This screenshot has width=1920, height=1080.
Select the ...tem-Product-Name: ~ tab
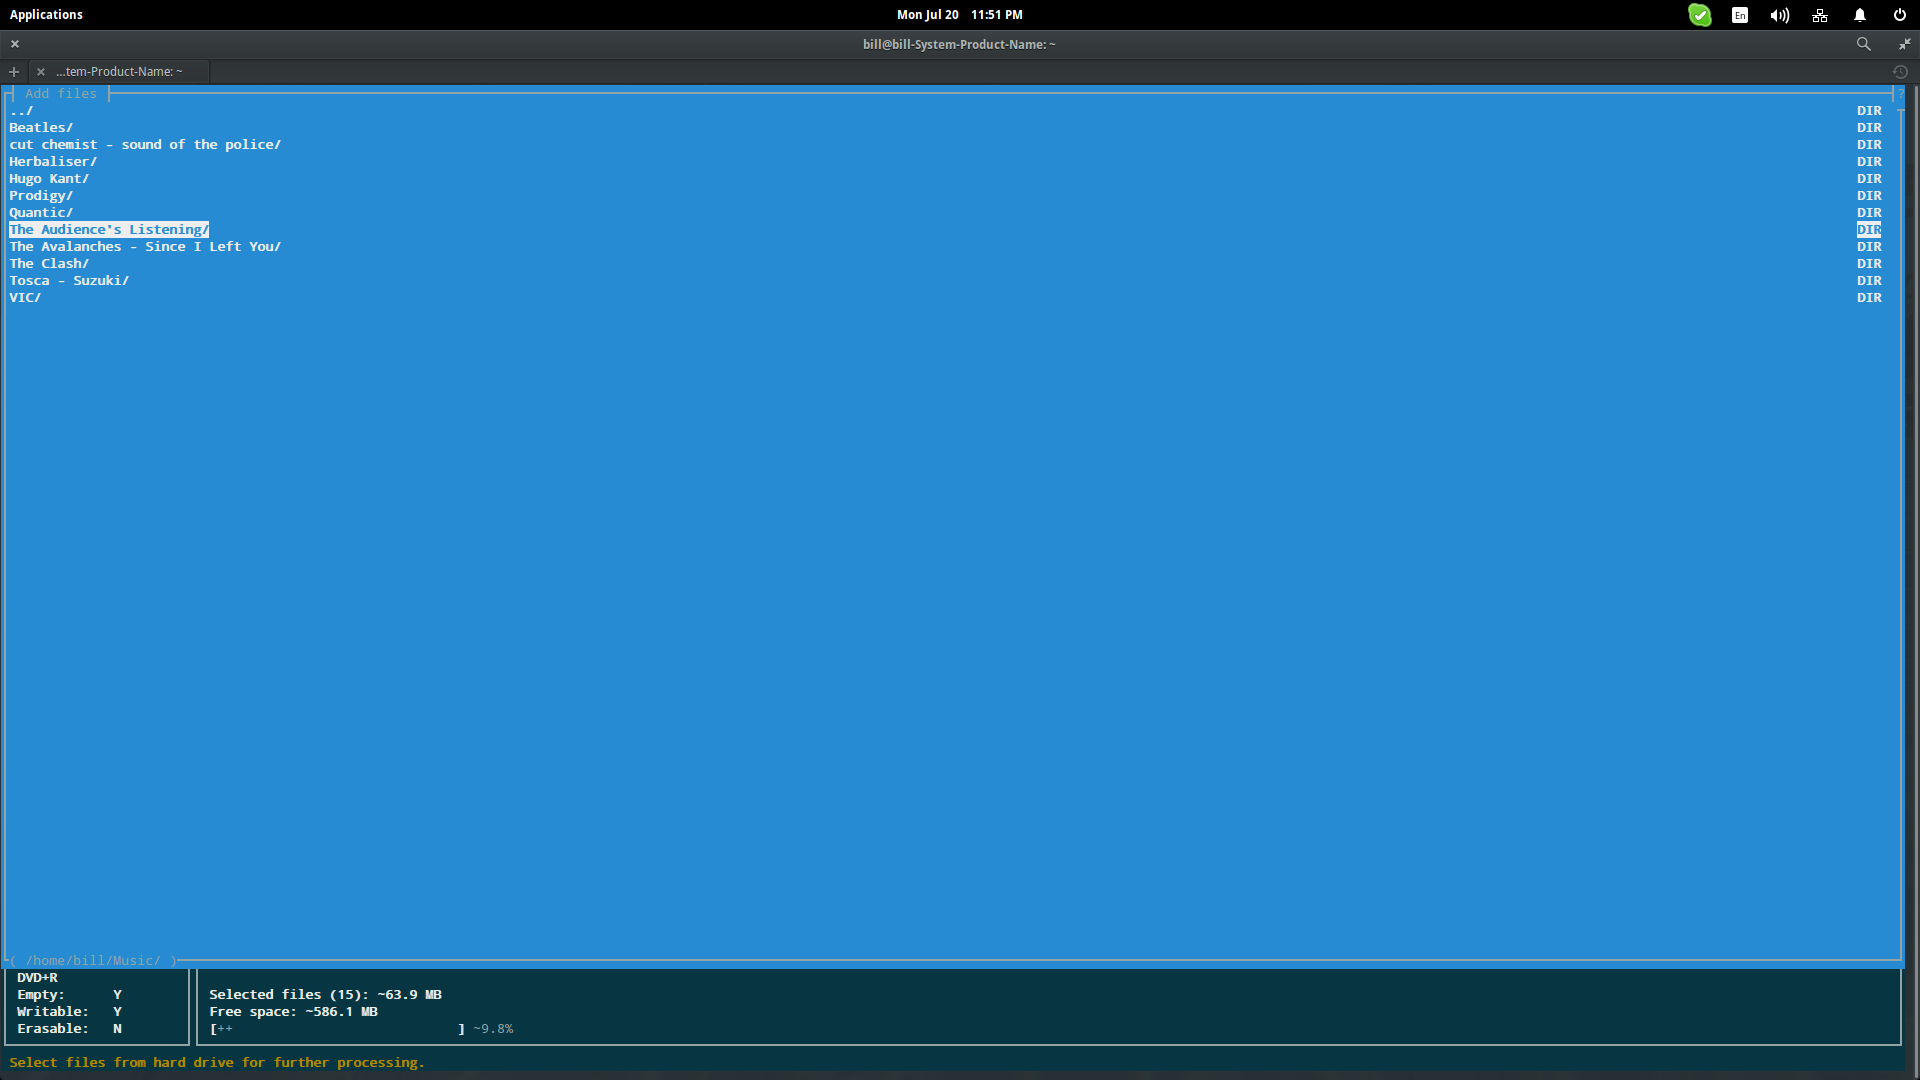pos(120,72)
